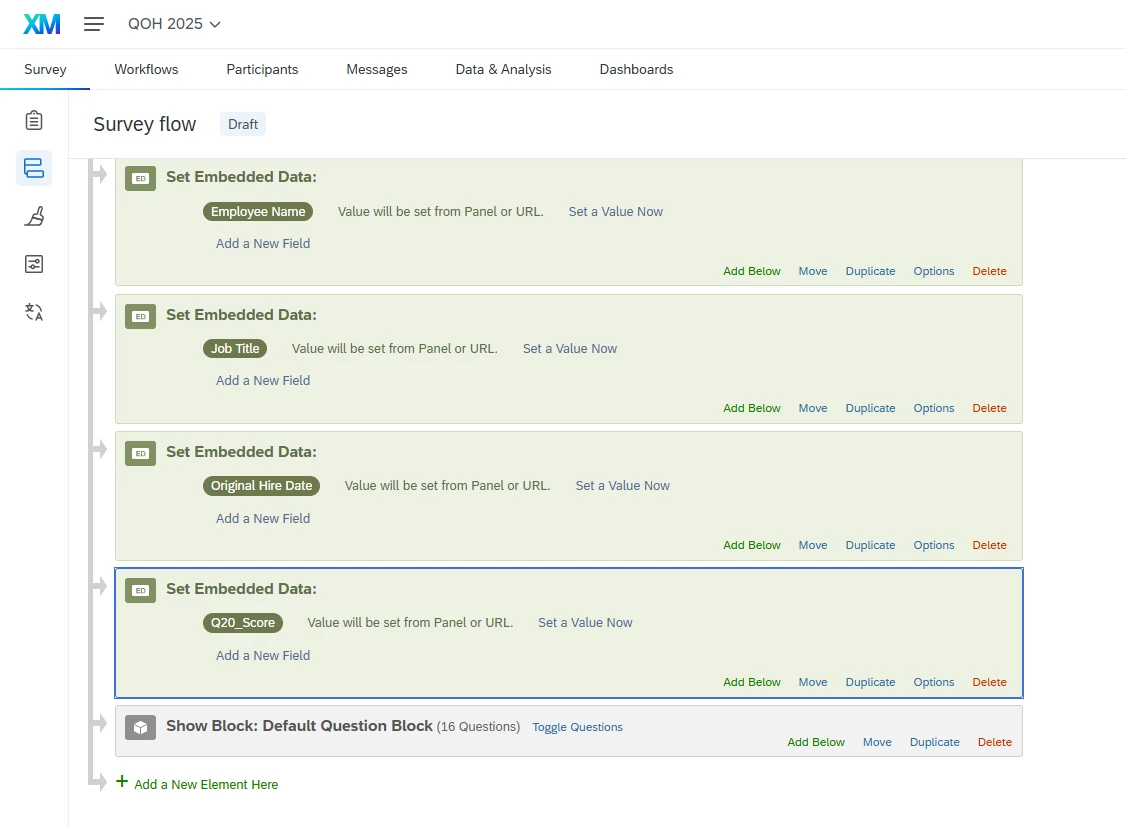Duplicate the Employee Name block
The image size is (1126, 828).
click(870, 271)
